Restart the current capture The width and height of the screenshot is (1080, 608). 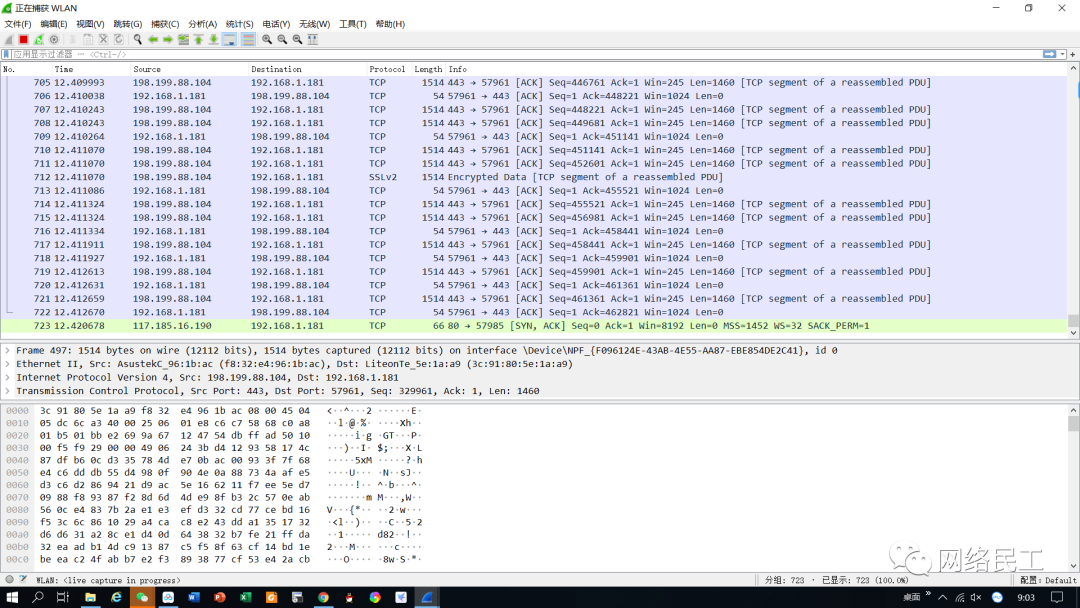point(39,39)
